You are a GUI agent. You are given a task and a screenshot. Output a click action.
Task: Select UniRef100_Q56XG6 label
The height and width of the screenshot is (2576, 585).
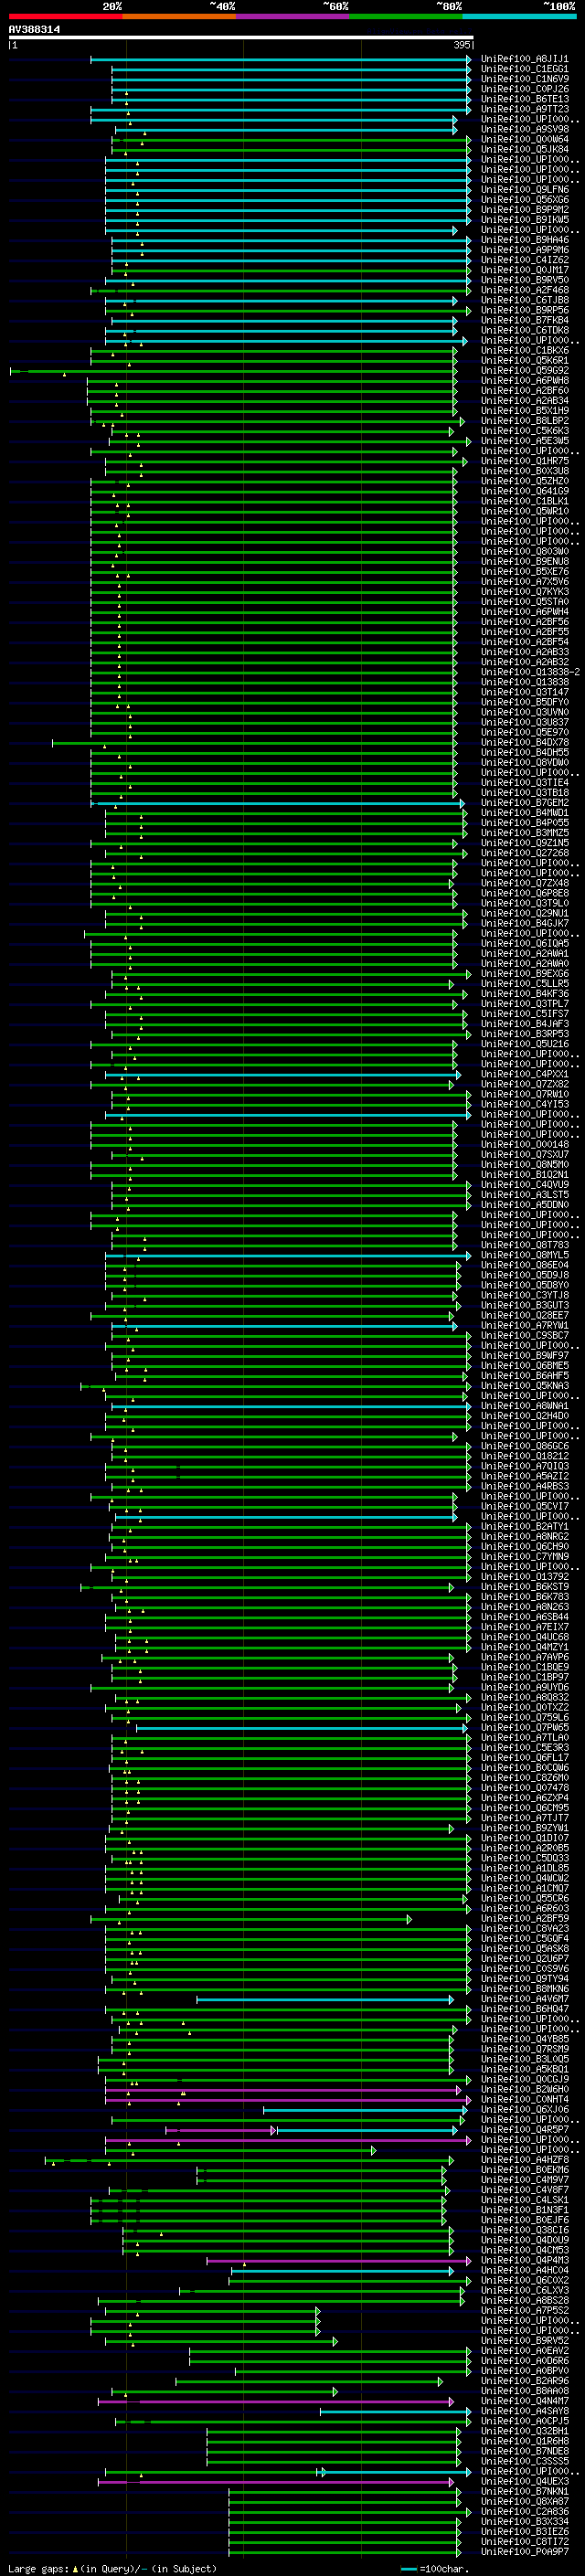pos(524,199)
